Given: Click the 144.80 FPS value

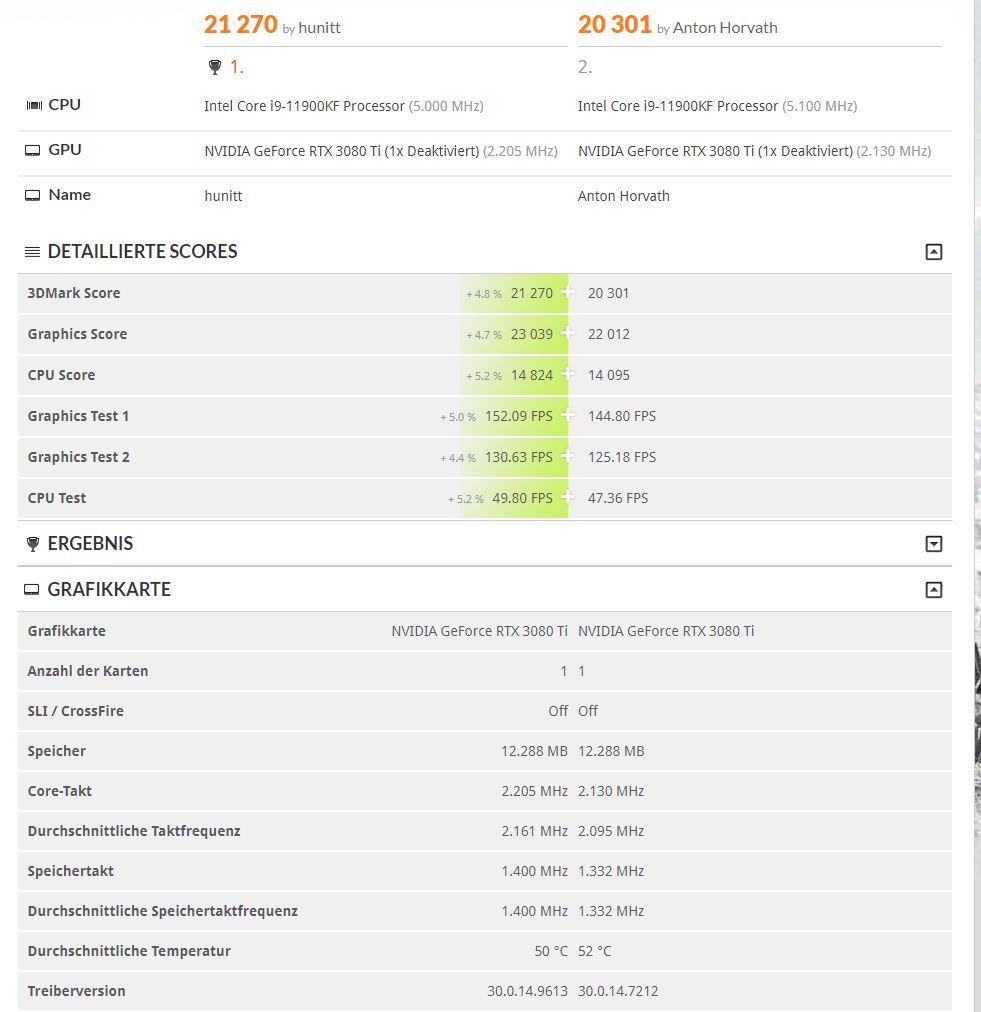Looking at the screenshot, I should (x=622, y=416).
